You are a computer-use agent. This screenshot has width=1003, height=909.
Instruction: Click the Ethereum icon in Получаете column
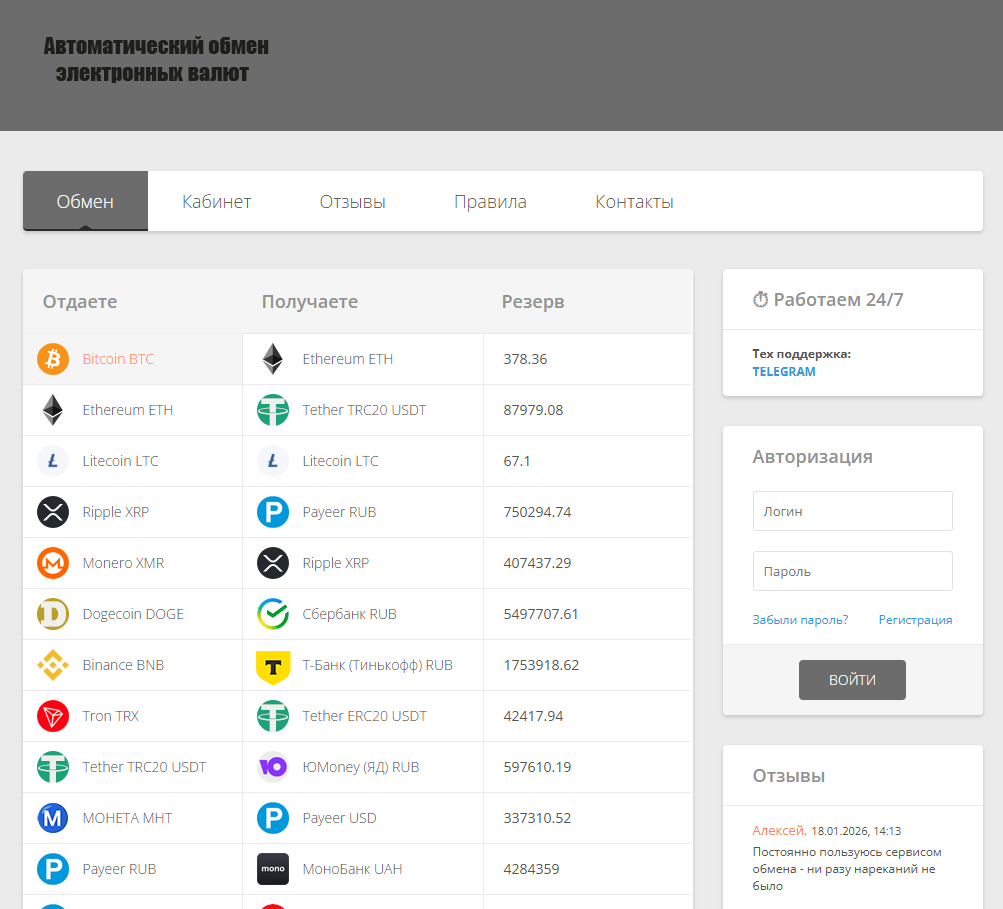click(x=273, y=359)
